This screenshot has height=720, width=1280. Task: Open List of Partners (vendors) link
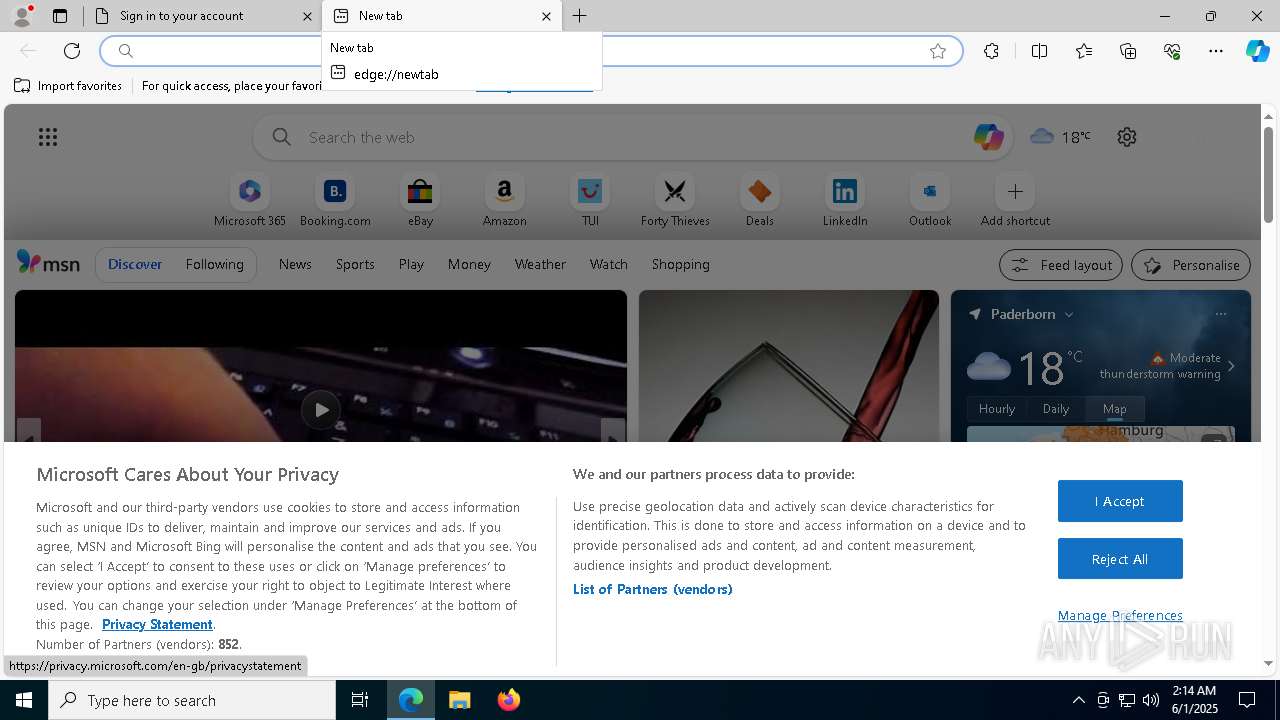pyautogui.click(x=653, y=589)
